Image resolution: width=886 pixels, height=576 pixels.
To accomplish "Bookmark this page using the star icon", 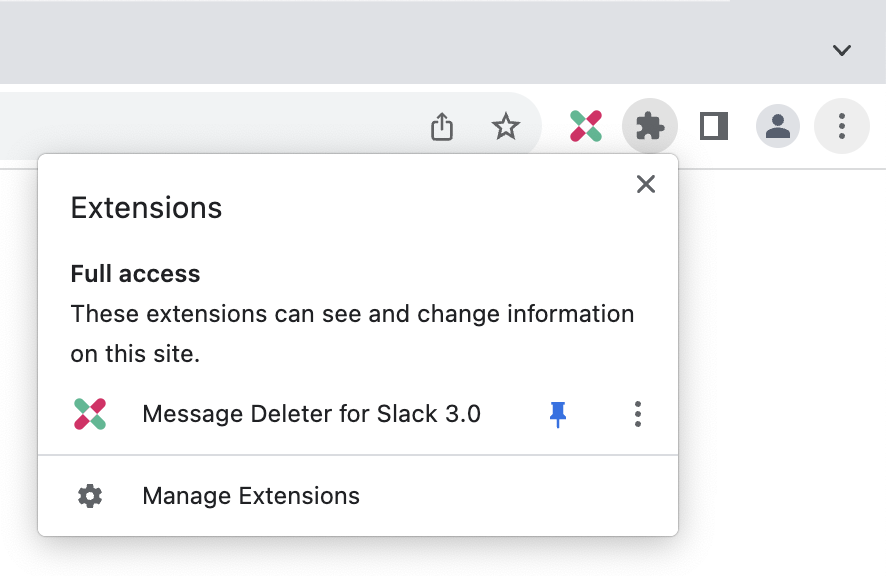I will click(506, 126).
